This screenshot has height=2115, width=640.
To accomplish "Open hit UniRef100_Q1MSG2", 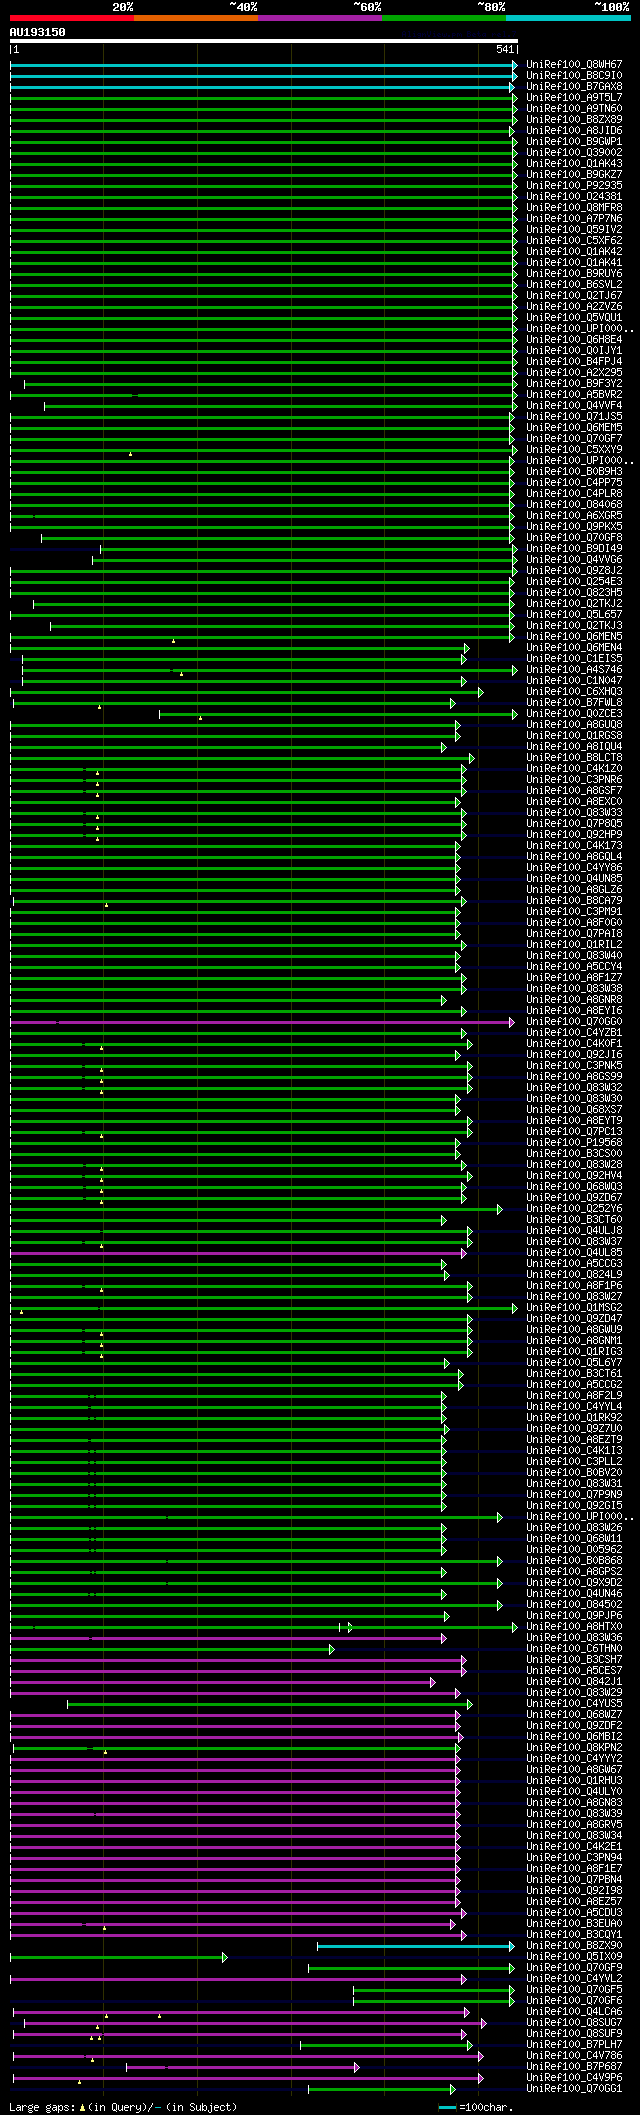I will click(x=574, y=1307).
